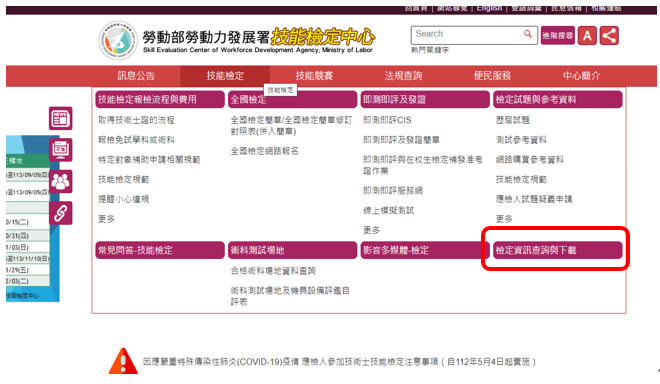Open the 中心簡介 menu
Viewport: 660px width, 384px height.
pyautogui.click(x=581, y=76)
